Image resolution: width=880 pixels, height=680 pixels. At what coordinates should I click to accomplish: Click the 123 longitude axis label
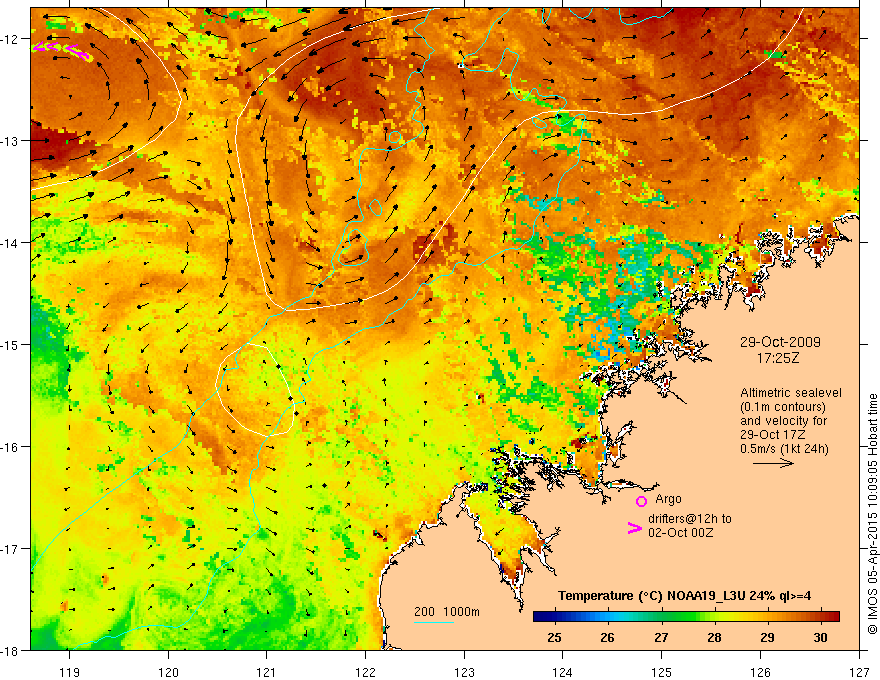pyautogui.click(x=464, y=672)
